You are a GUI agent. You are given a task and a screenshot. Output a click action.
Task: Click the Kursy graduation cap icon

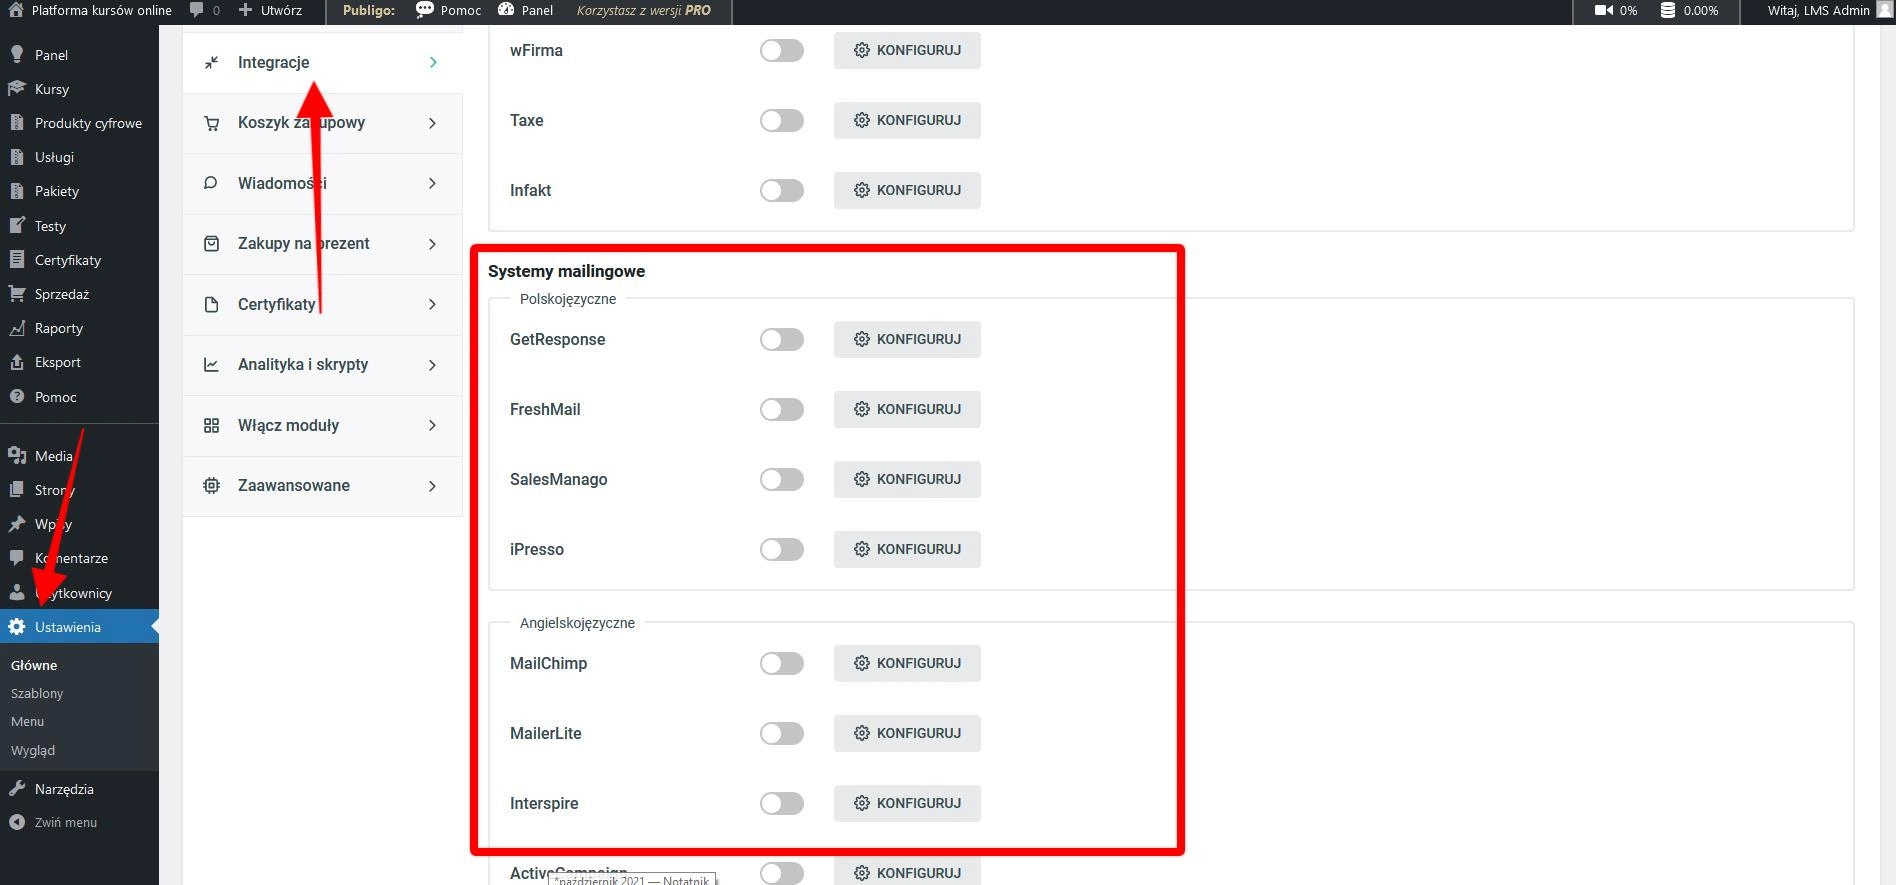coord(17,89)
